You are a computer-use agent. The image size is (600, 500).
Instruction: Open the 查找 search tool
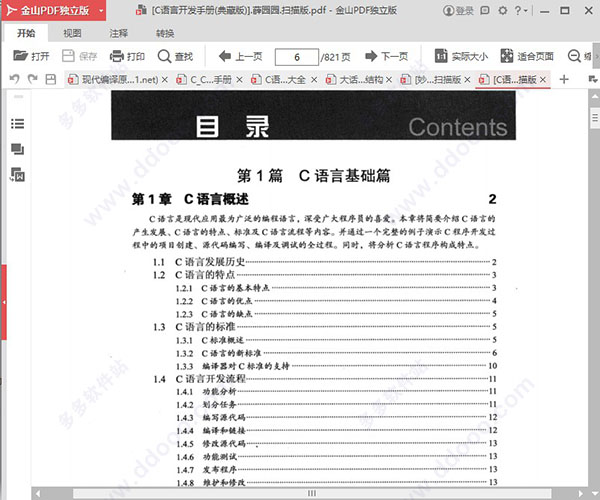coord(175,57)
